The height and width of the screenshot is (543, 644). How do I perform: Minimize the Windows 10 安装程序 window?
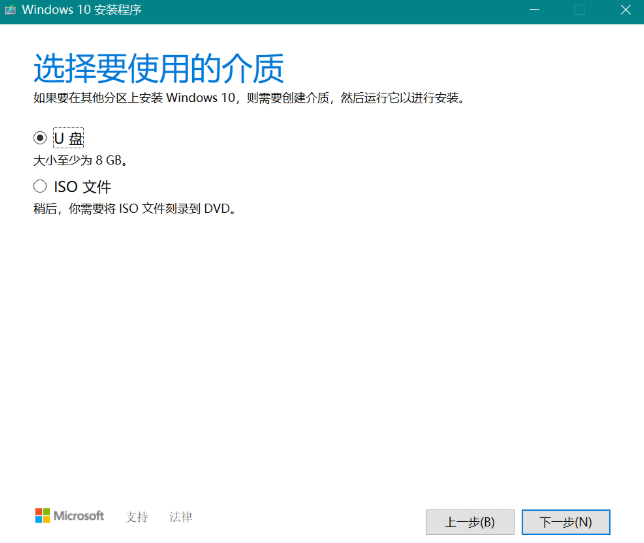(532, 11)
